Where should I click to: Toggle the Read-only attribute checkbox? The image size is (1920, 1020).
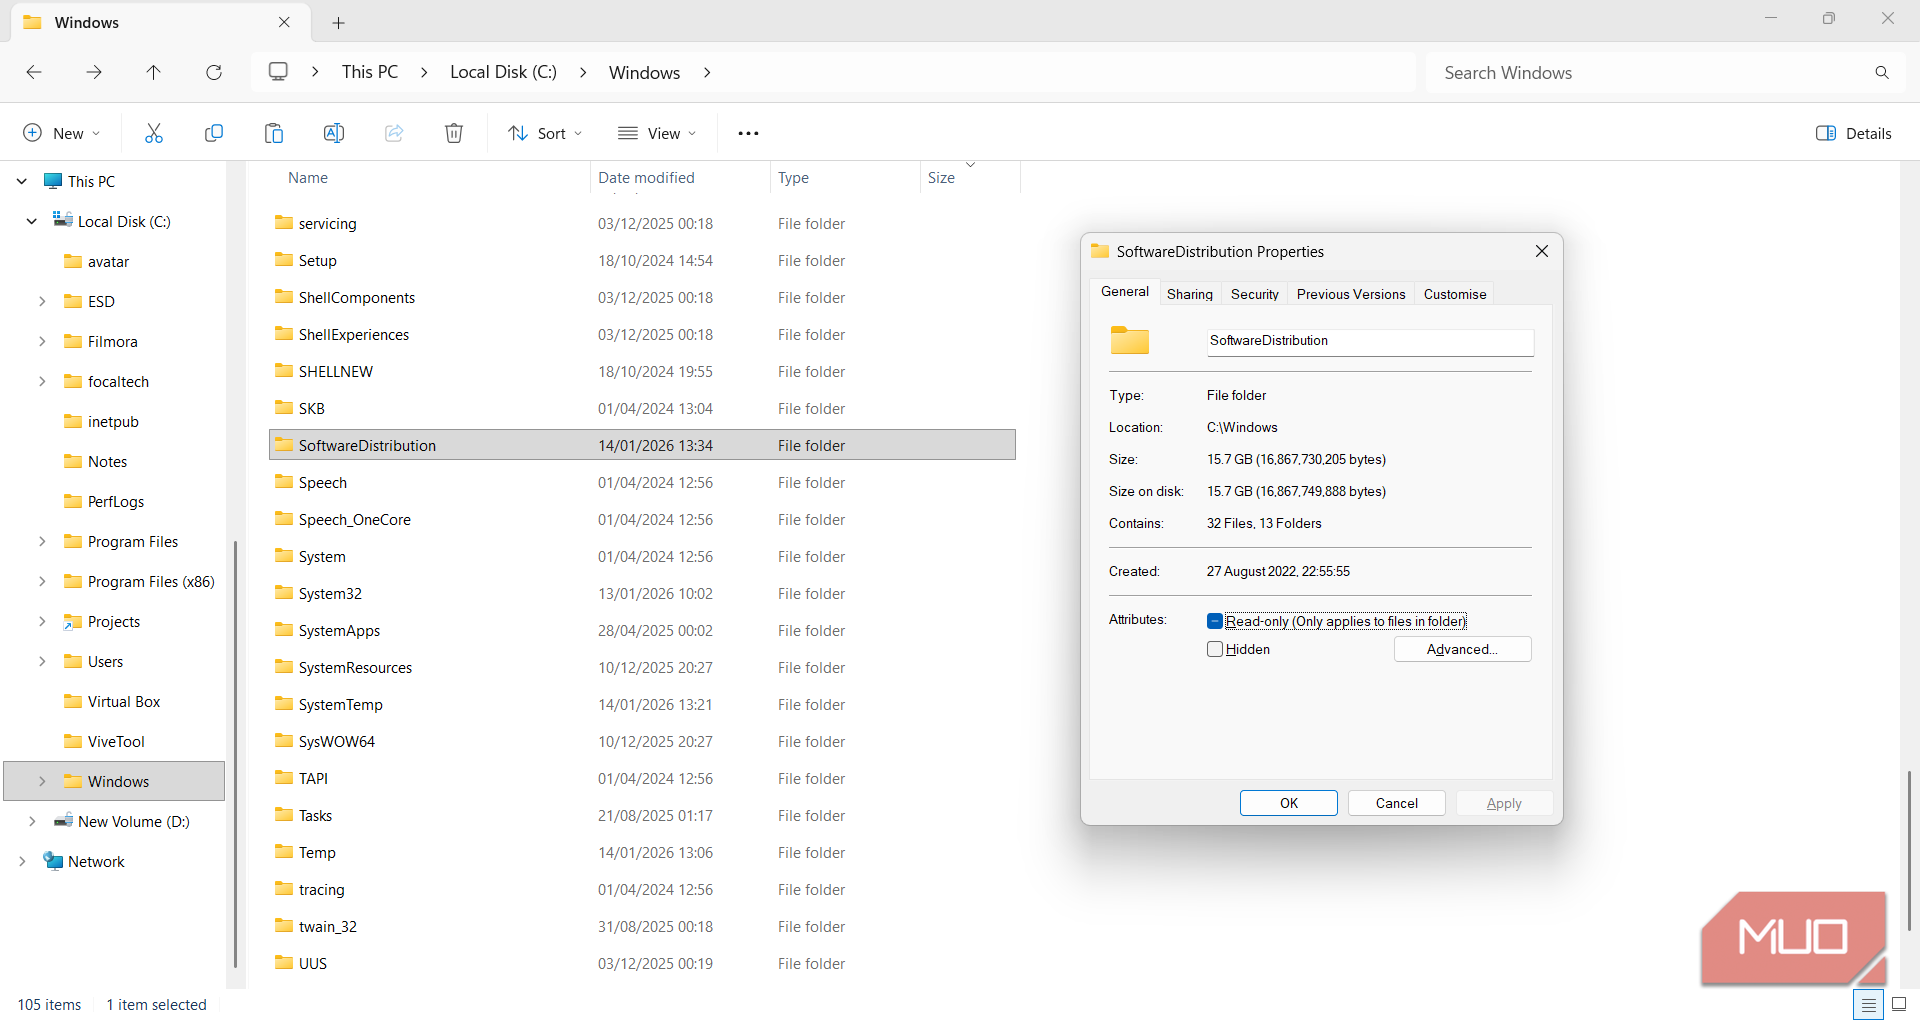coord(1215,621)
